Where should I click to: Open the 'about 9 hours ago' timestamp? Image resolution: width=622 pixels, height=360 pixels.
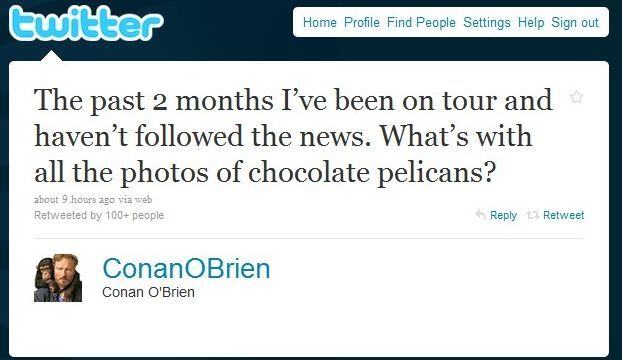click(74, 199)
